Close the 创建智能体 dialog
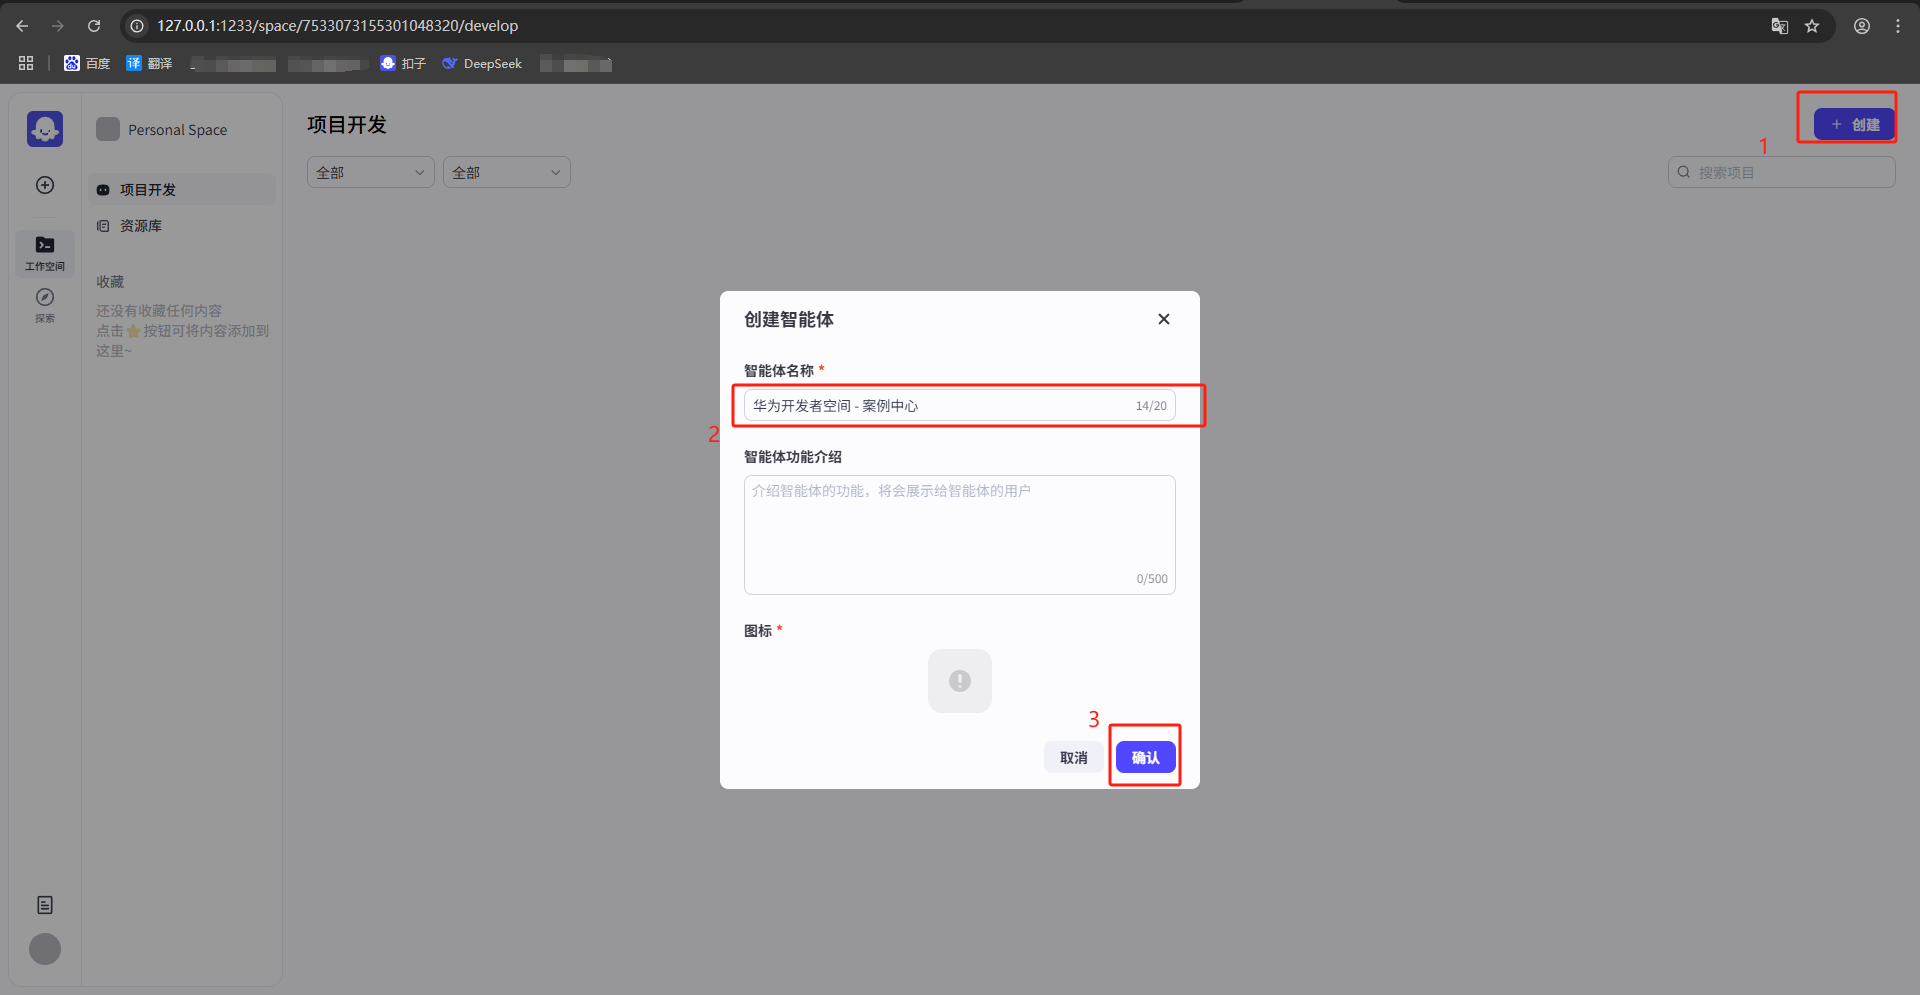 coord(1164,319)
